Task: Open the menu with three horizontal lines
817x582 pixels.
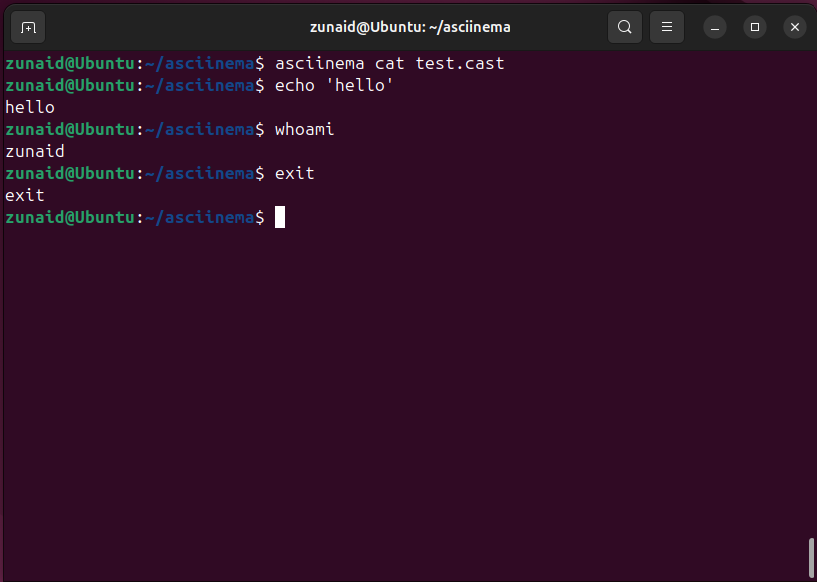Action: click(666, 27)
